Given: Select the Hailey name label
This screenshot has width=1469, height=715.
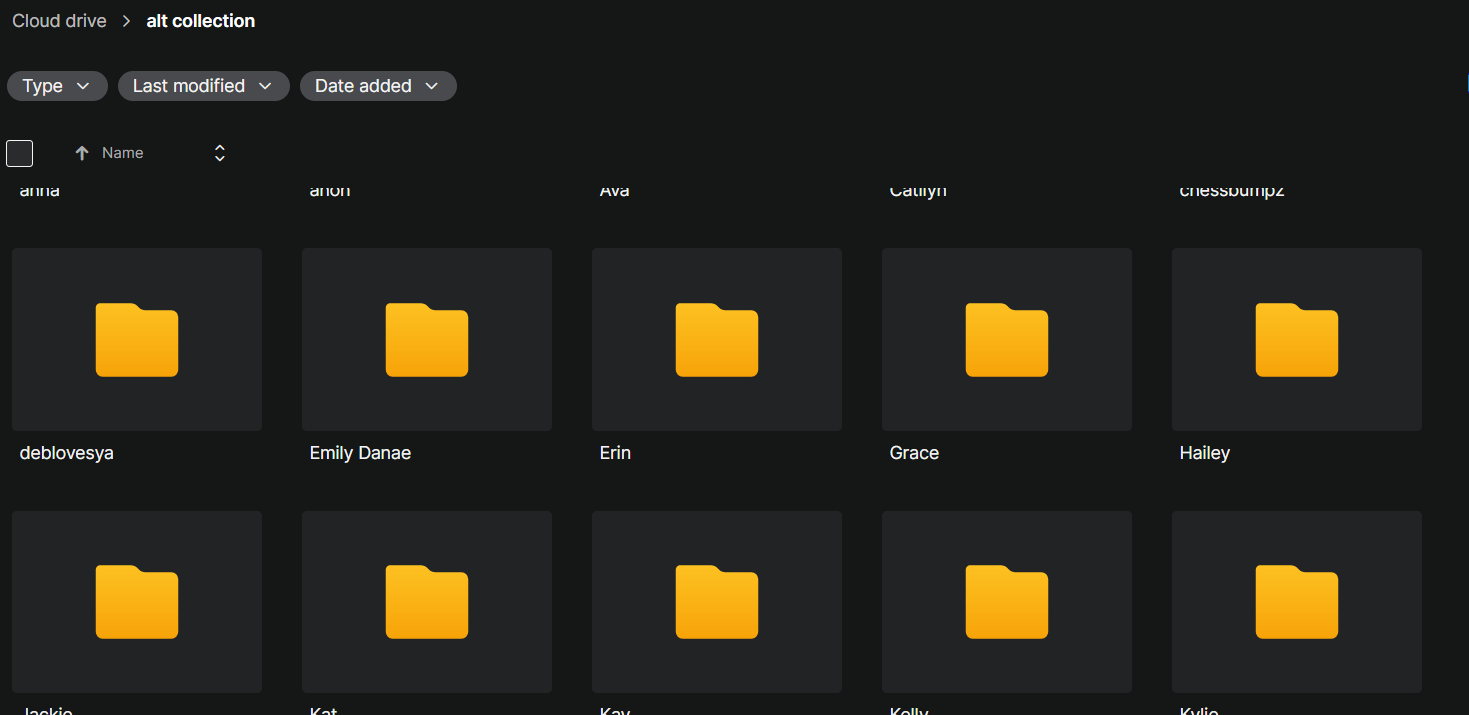Looking at the screenshot, I should [x=1204, y=453].
